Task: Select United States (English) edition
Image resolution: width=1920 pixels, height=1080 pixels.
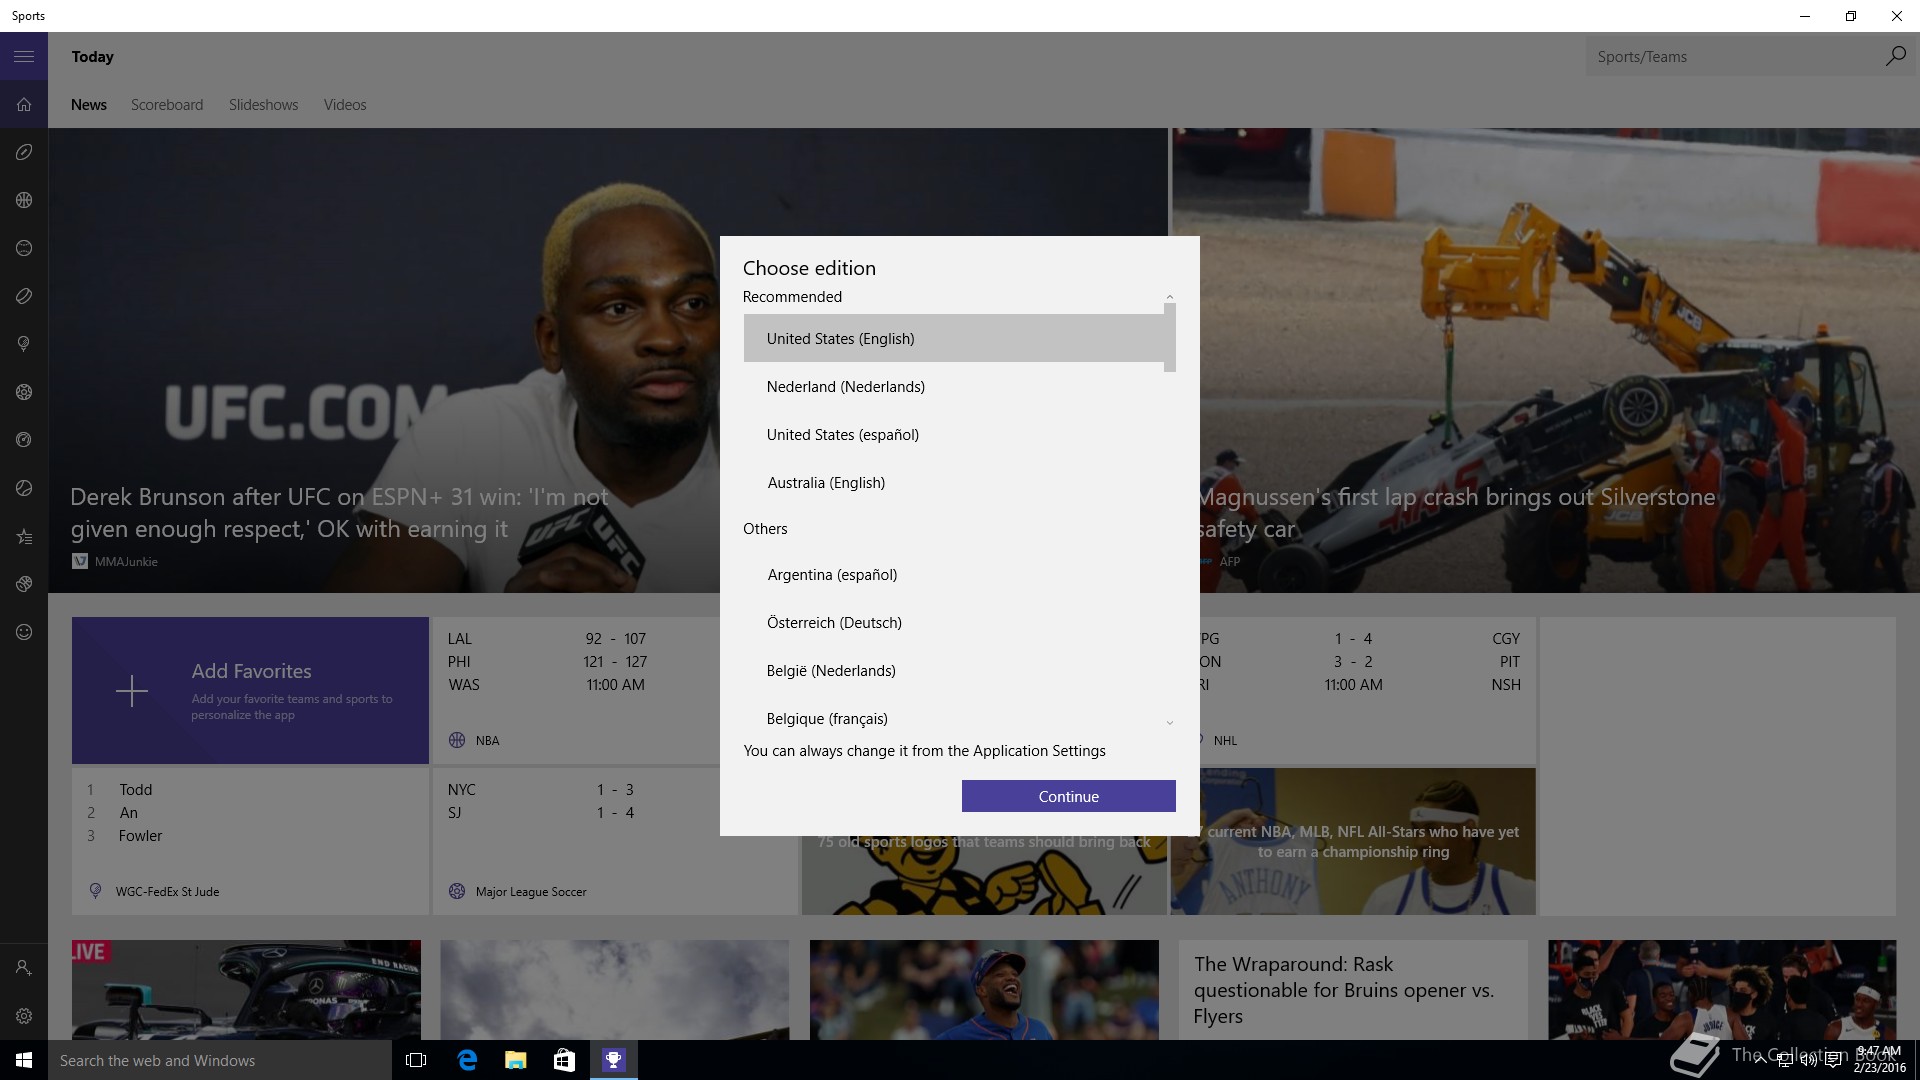Action: [x=954, y=339]
